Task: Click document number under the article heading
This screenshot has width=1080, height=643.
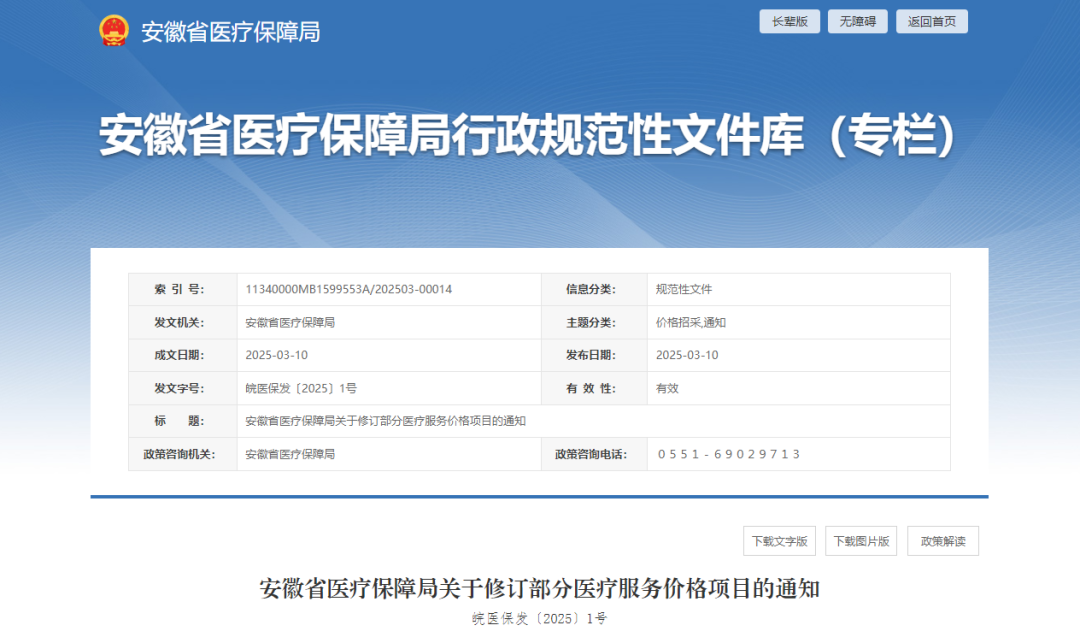Action: (x=539, y=619)
